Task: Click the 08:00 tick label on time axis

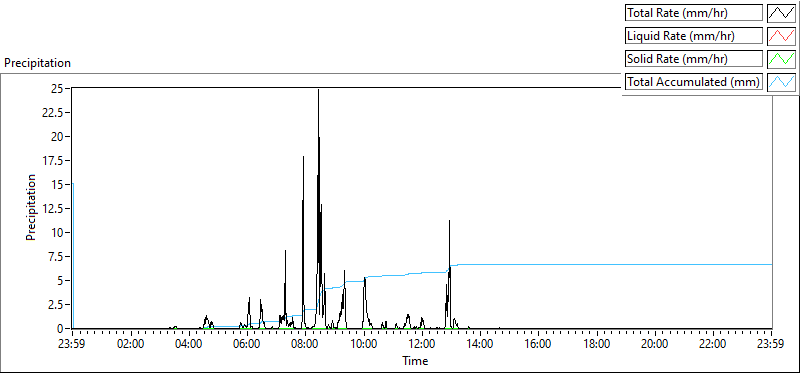Action: (x=306, y=343)
